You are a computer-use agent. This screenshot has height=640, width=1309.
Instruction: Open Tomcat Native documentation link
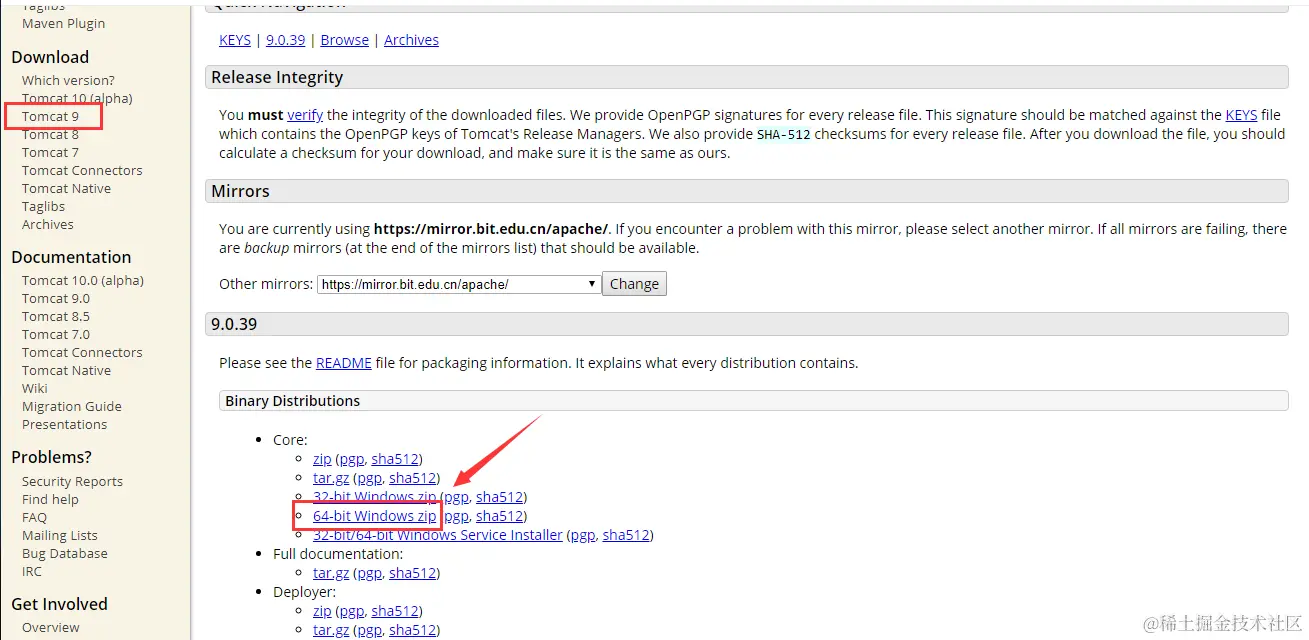(66, 370)
